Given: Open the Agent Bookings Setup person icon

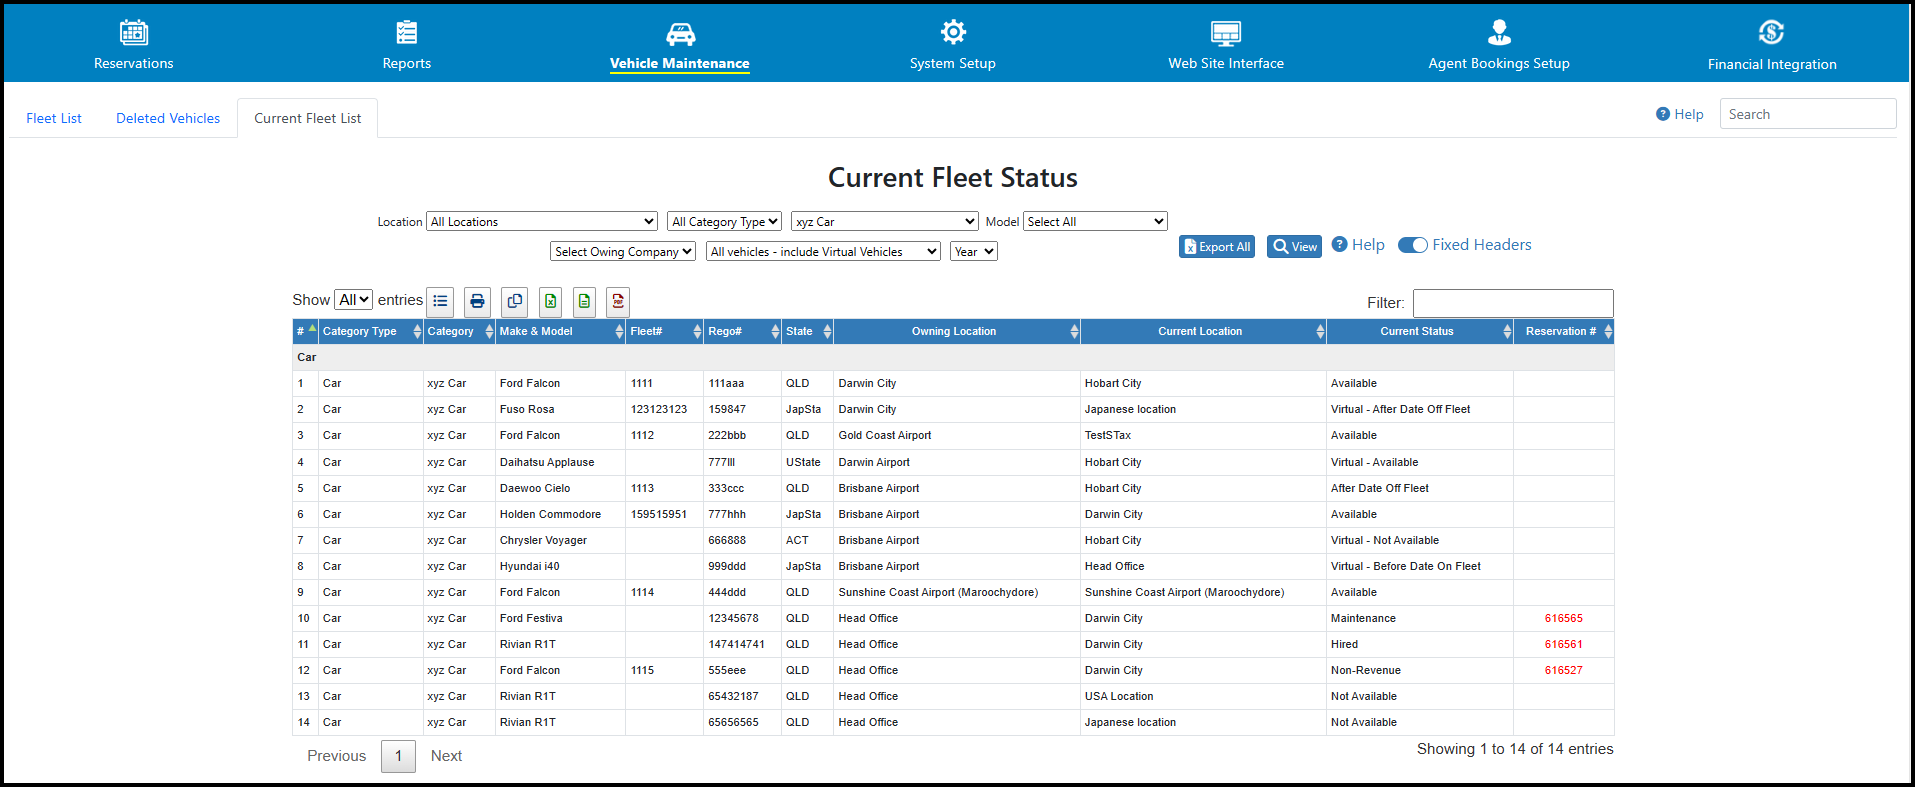Looking at the screenshot, I should pyautogui.click(x=1499, y=32).
